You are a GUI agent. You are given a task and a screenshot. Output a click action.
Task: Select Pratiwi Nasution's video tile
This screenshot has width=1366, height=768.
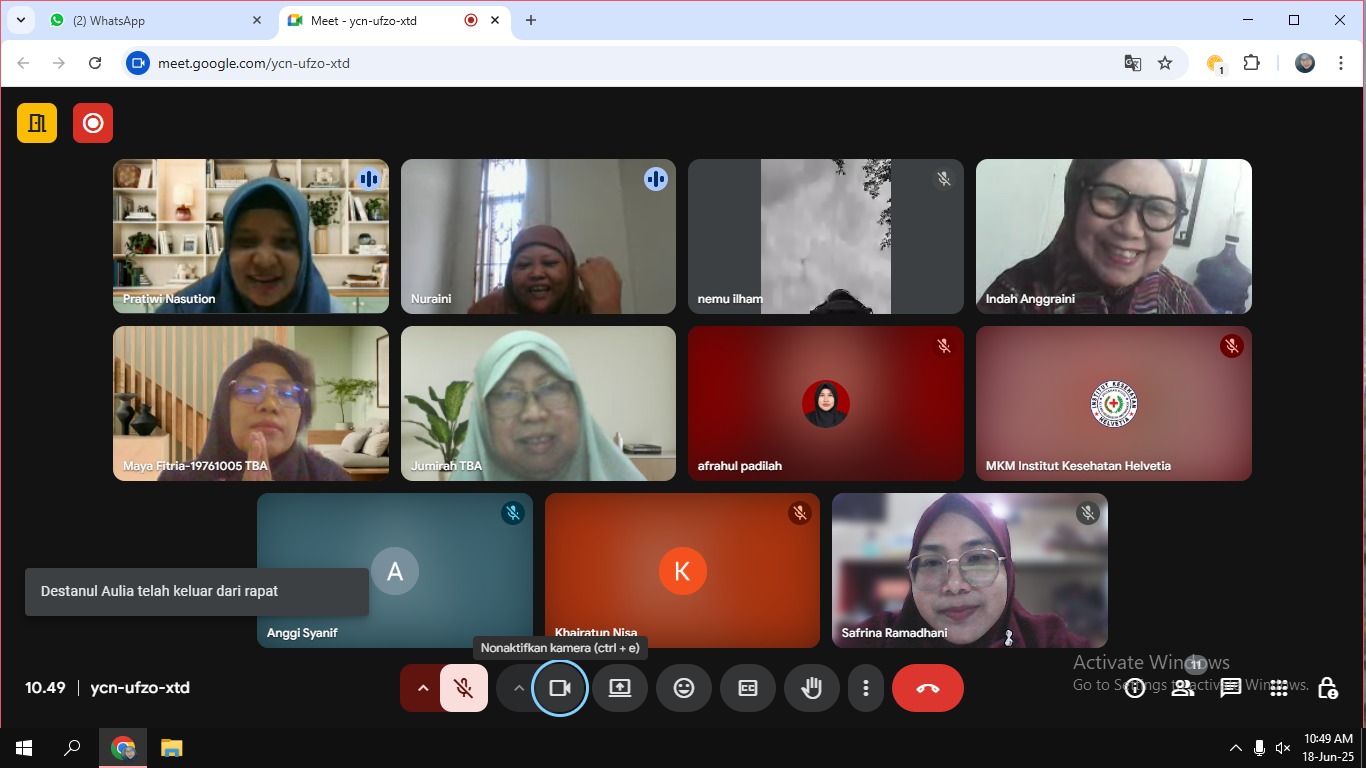[251, 236]
